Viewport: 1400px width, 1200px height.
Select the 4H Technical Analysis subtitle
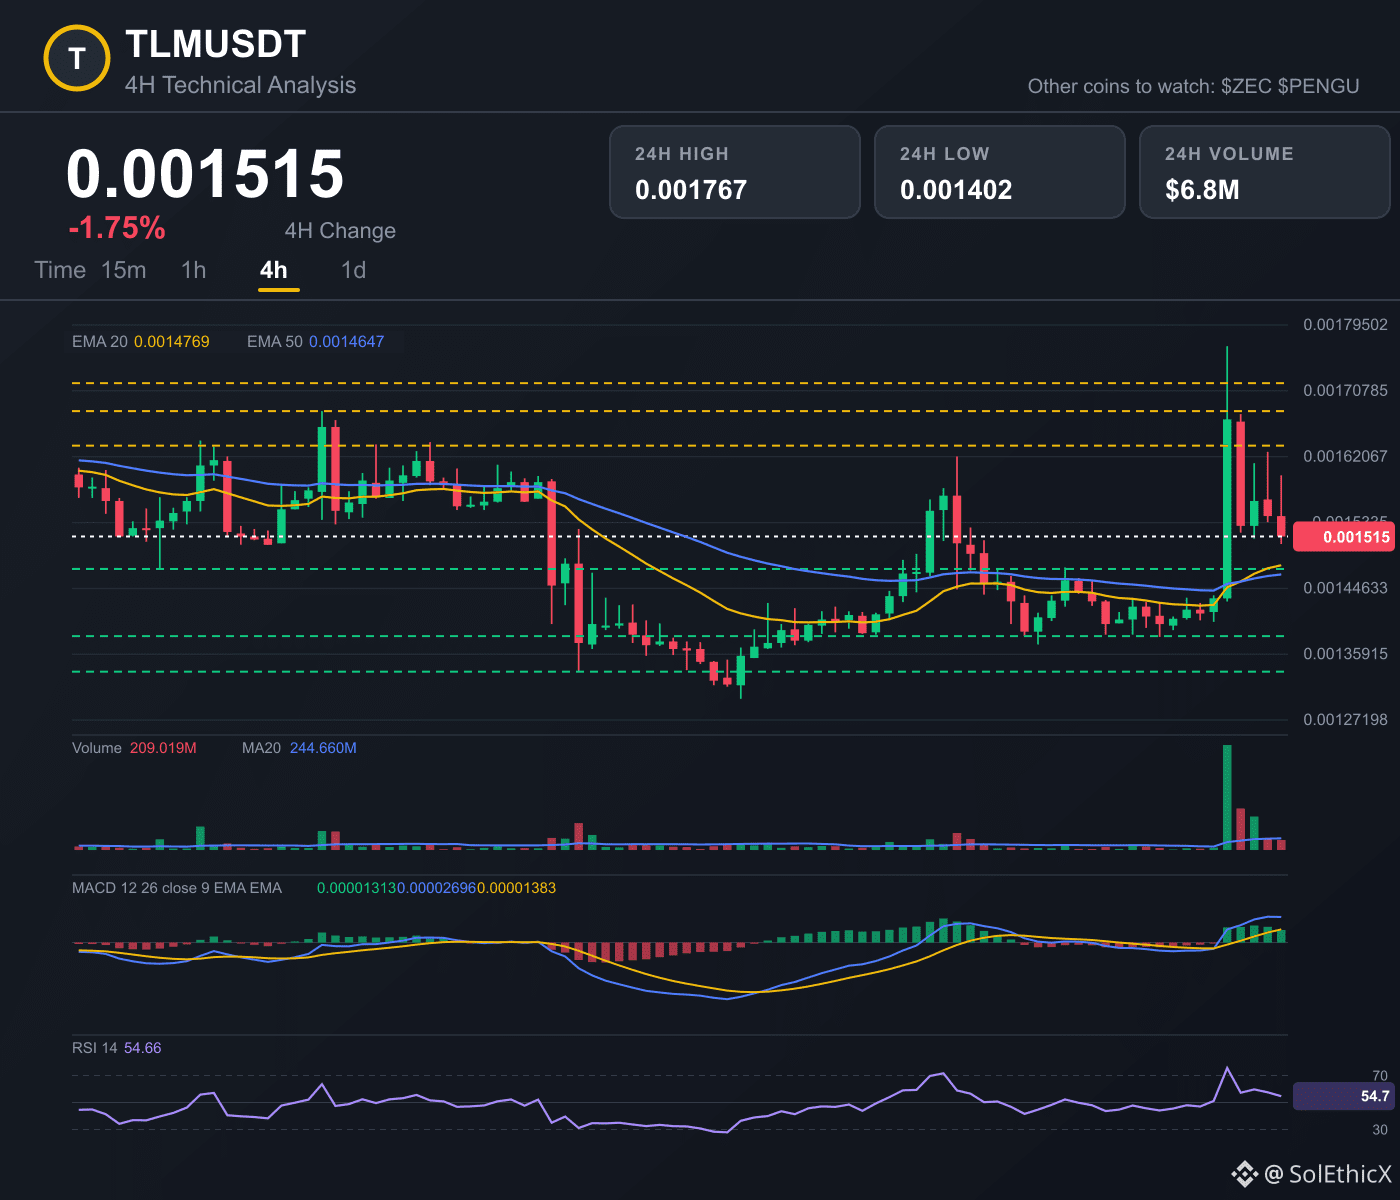[240, 85]
